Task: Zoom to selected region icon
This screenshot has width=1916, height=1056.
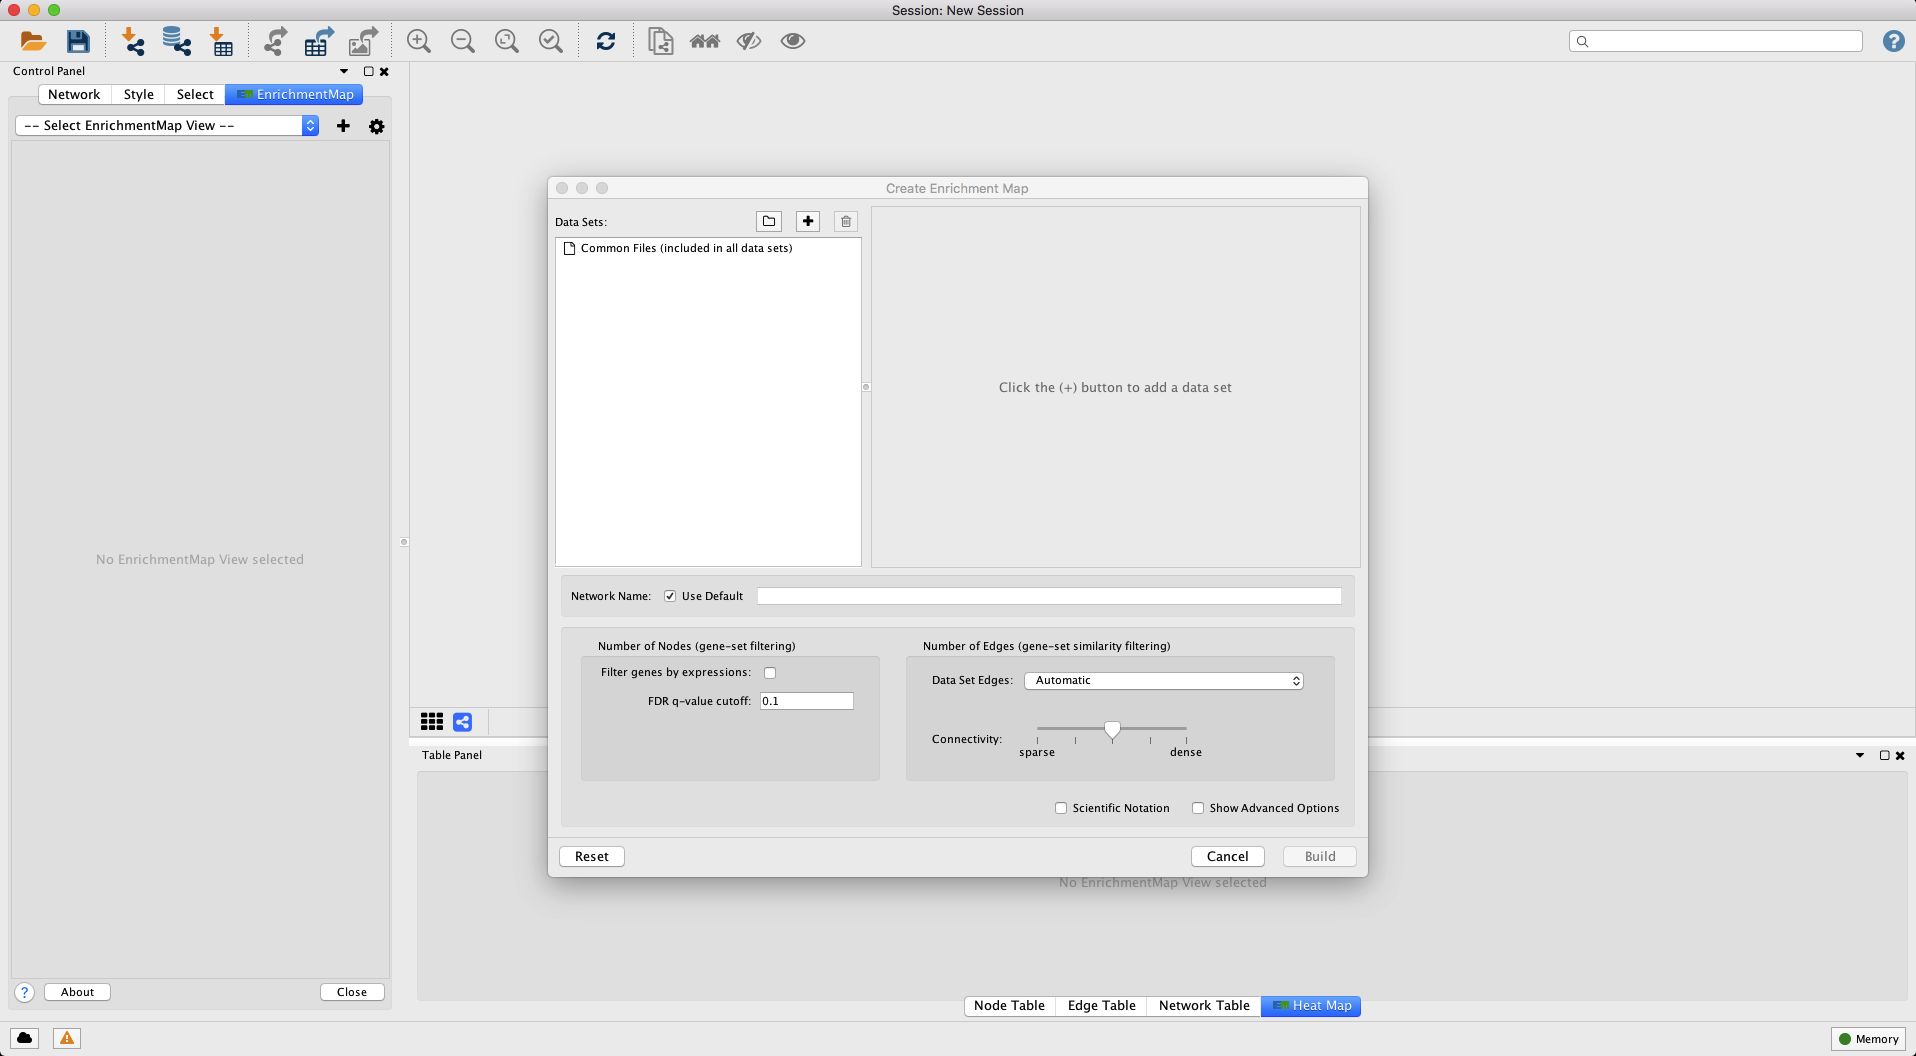Action: [x=551, y=41]
